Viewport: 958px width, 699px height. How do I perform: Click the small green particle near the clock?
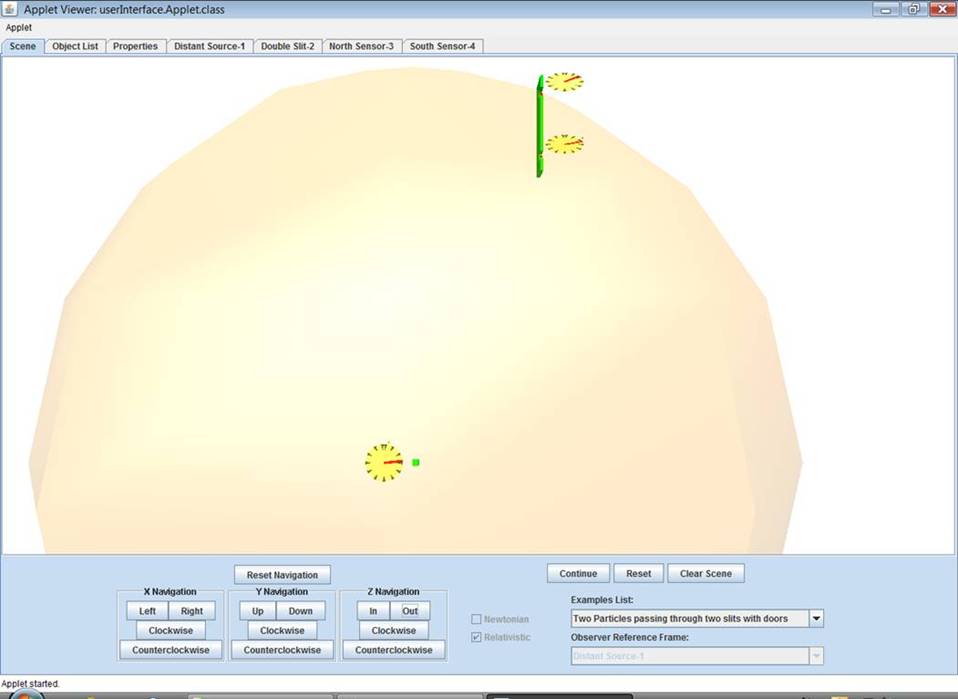click(414, 461)
